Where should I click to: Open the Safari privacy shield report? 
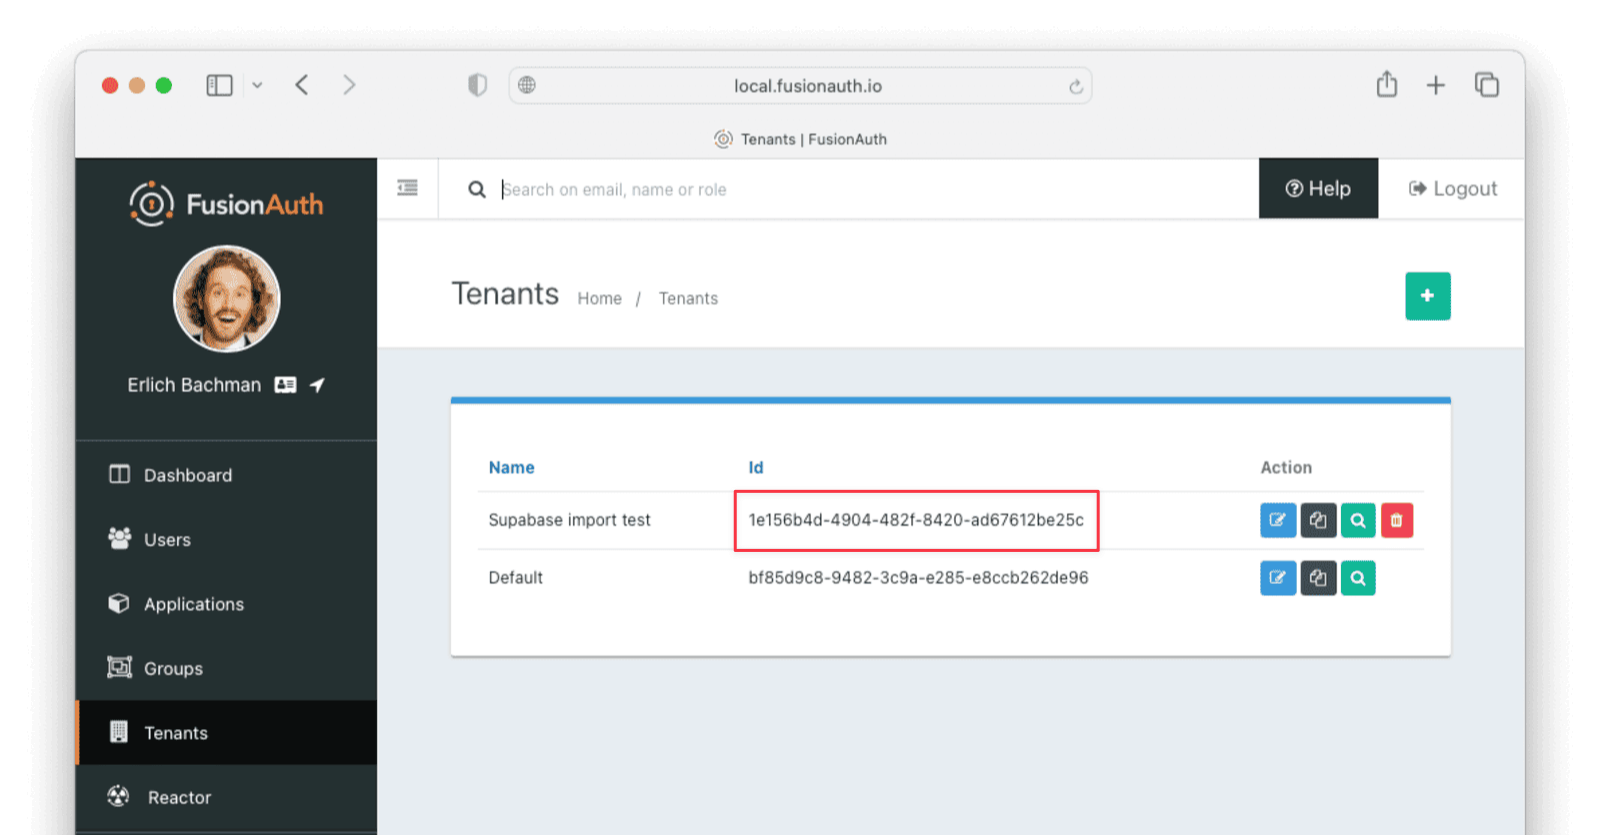point(477,85)
